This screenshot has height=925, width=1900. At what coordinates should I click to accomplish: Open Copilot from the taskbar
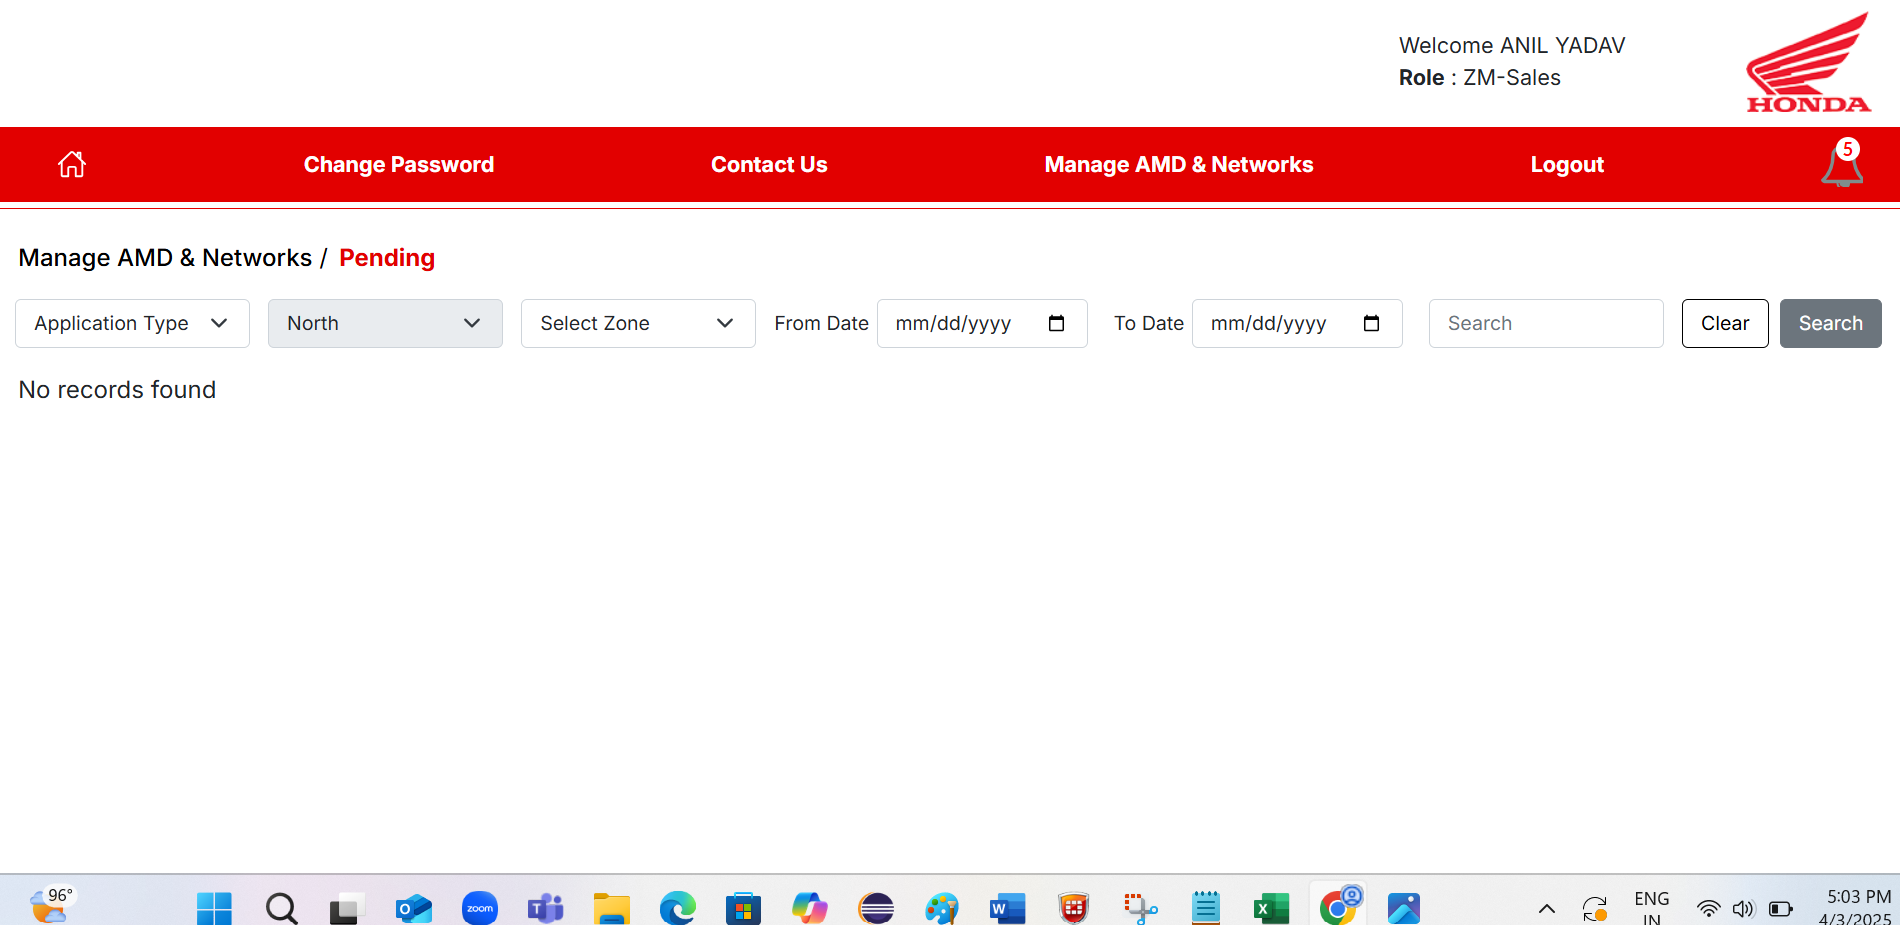click(x=810, y=908)
